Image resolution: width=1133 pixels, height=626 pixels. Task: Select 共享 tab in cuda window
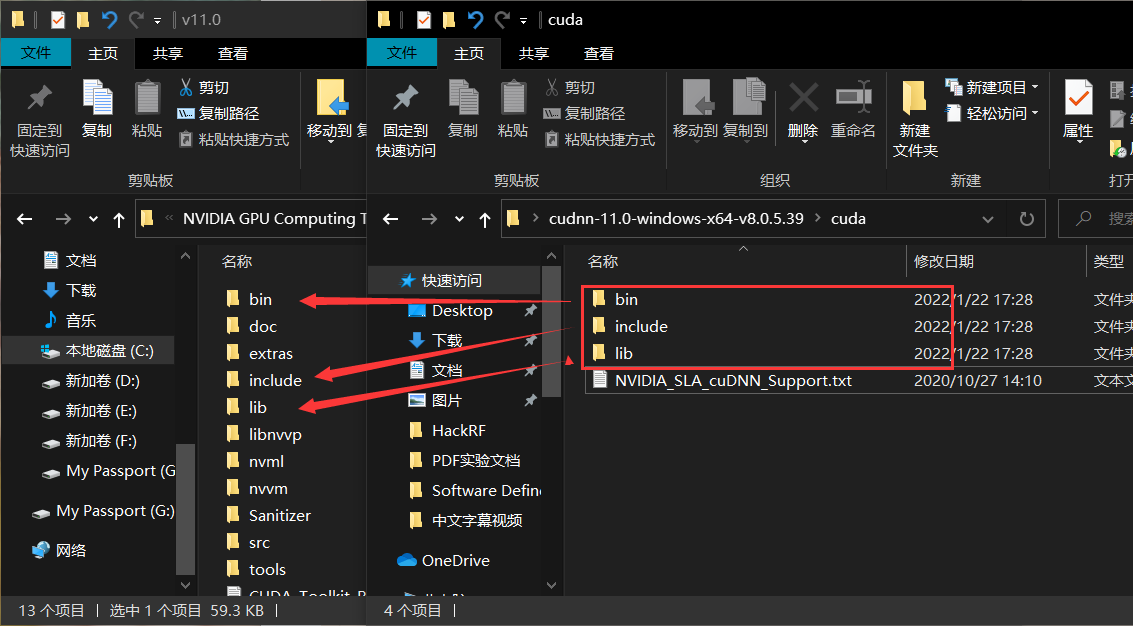pos(534,53)
